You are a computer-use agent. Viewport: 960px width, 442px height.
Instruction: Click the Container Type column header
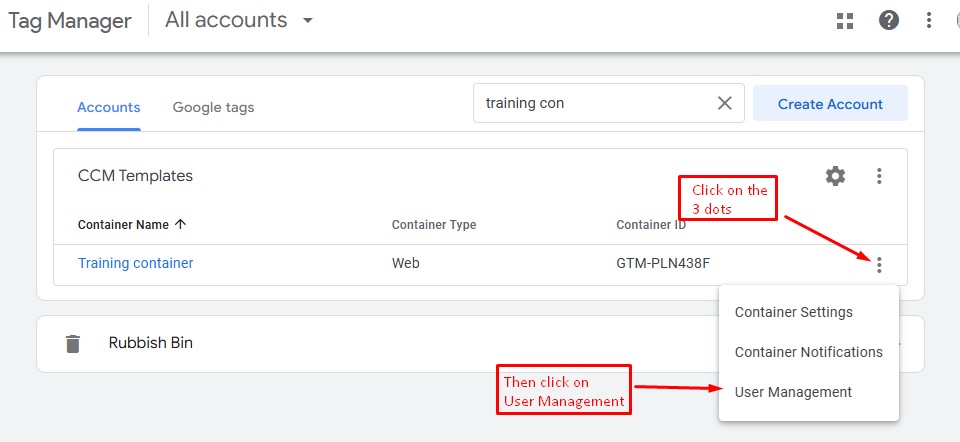[434, 225]
